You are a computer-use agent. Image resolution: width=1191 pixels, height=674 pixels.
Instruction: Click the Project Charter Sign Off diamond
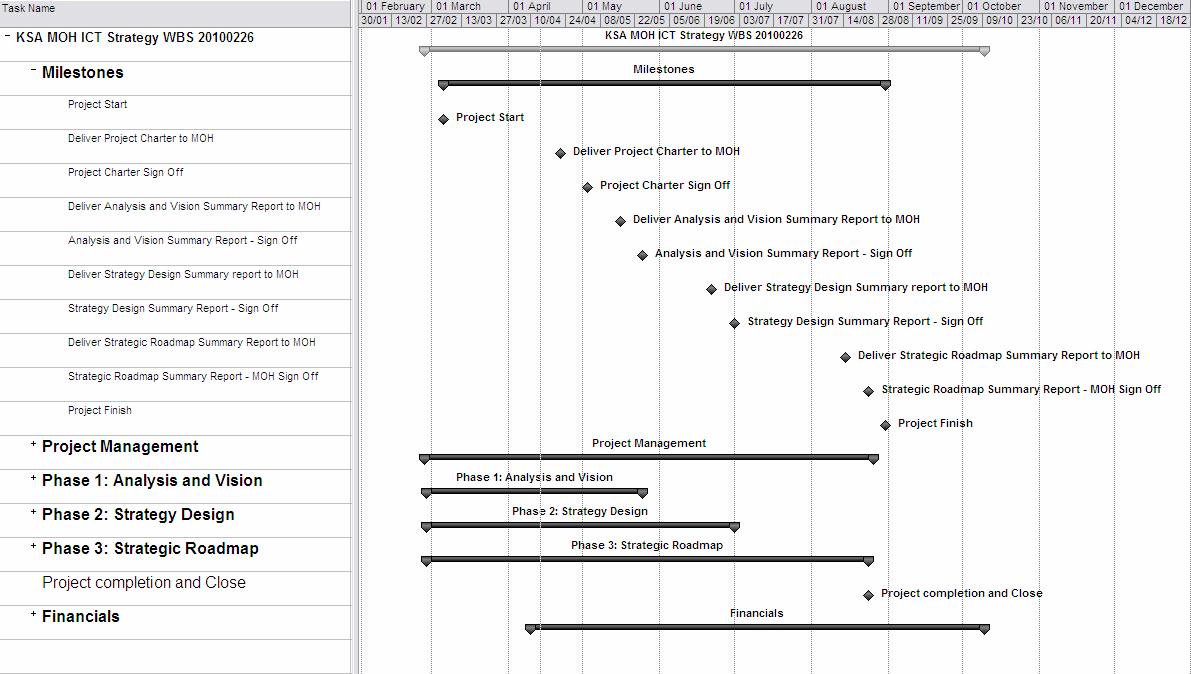[x=587, y=187]
